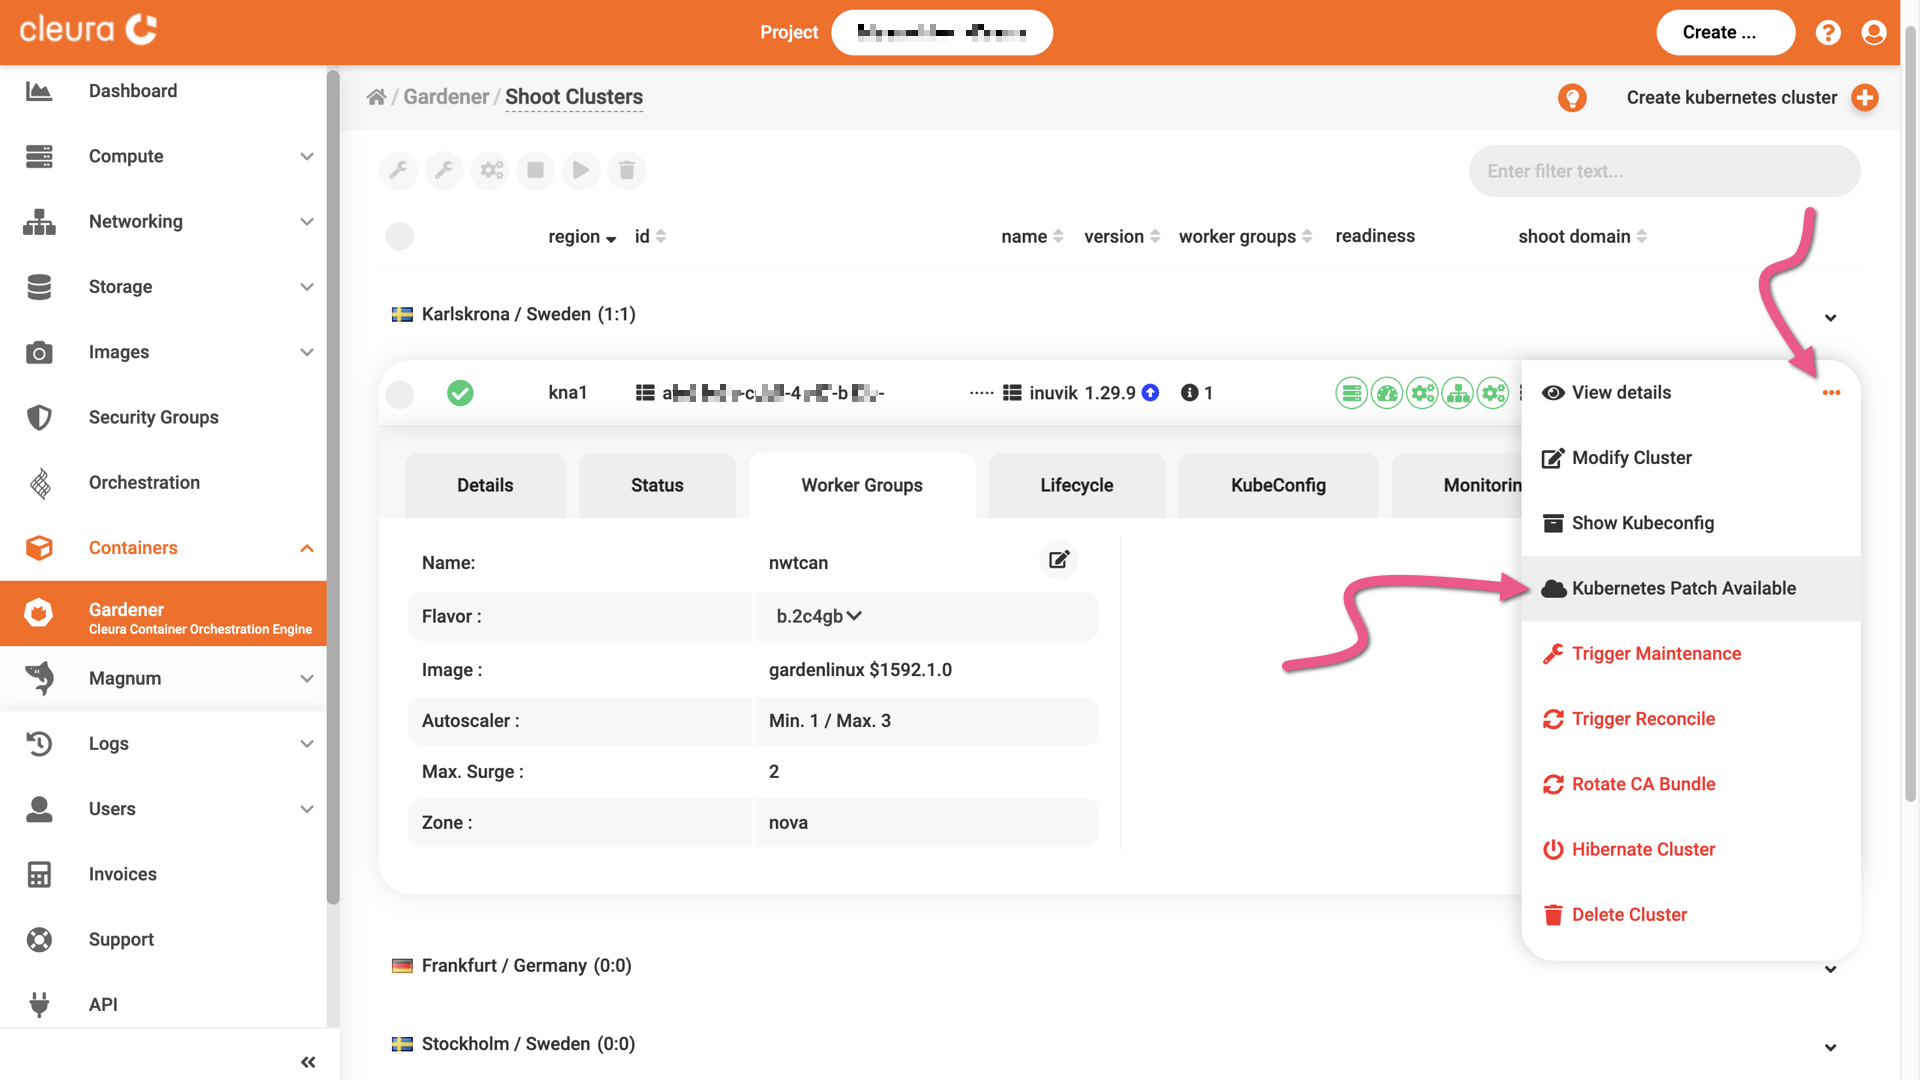Toggle select-all circle in table header

[400, 236]
